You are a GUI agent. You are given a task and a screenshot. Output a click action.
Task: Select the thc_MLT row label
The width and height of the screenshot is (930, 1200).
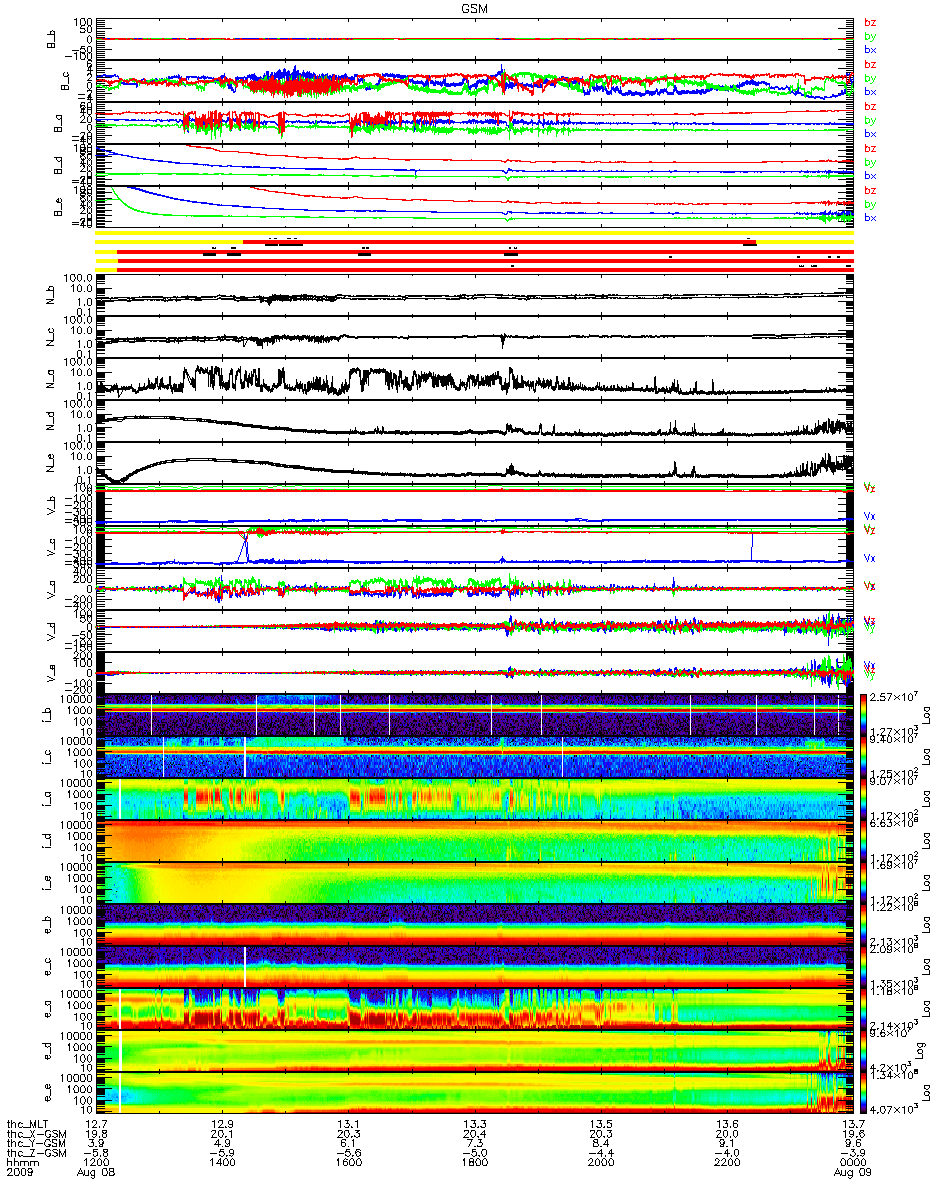click(x=28, y=1125)
